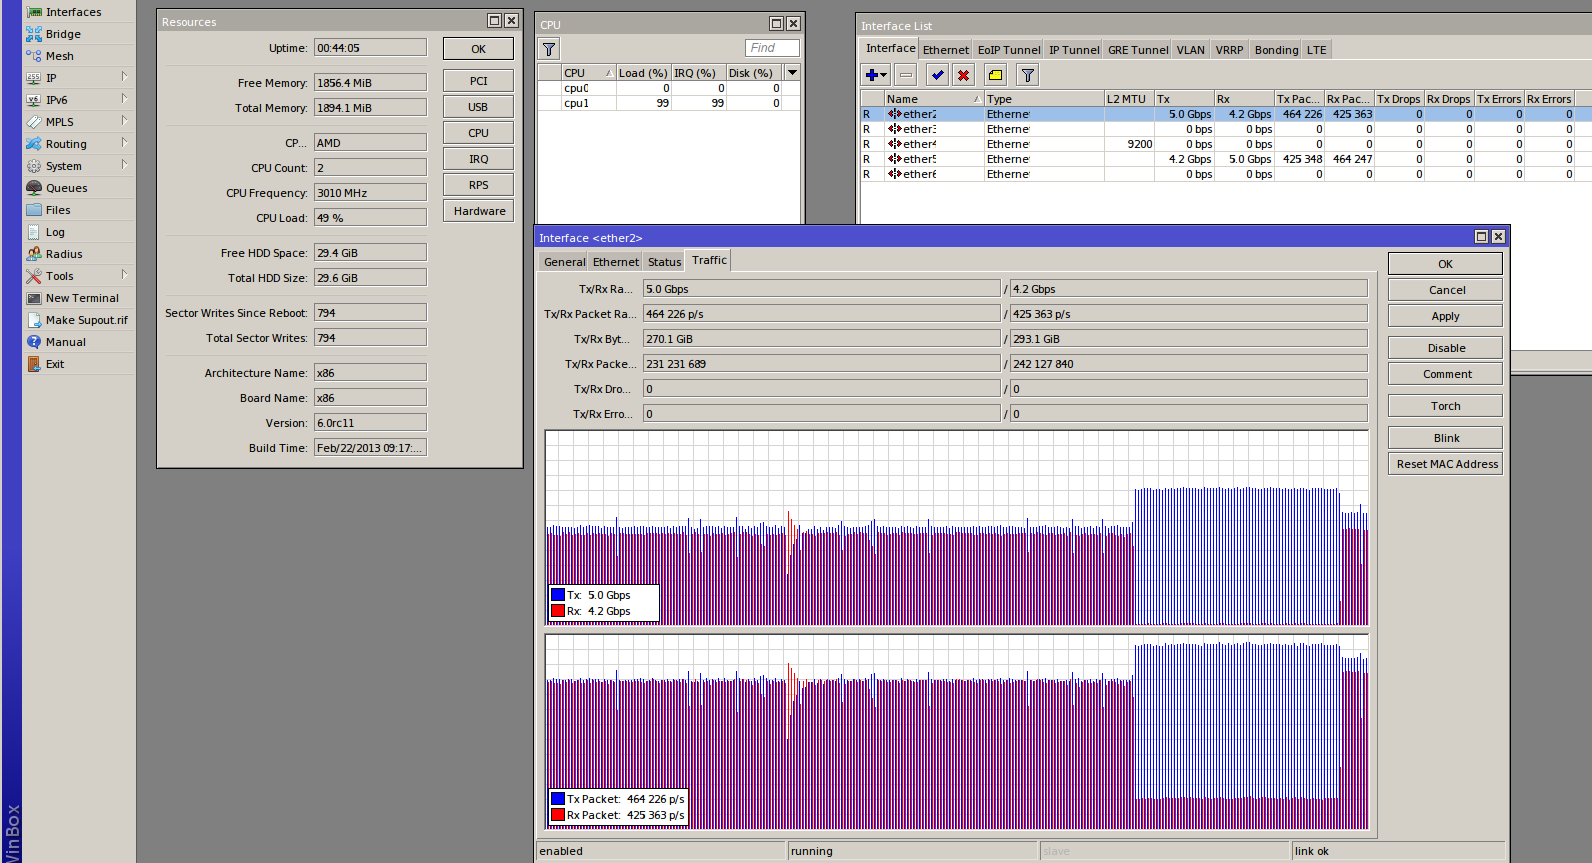1592x863 pixels.
Task: Click the Find field in CPU window
Action: 772,48
